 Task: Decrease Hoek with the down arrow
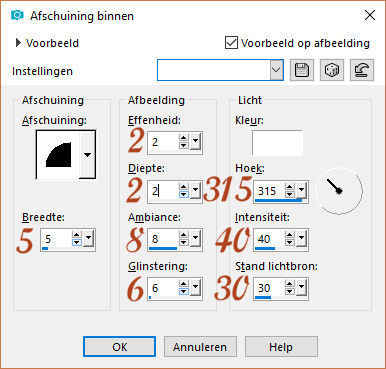click(x=290, y=194)
